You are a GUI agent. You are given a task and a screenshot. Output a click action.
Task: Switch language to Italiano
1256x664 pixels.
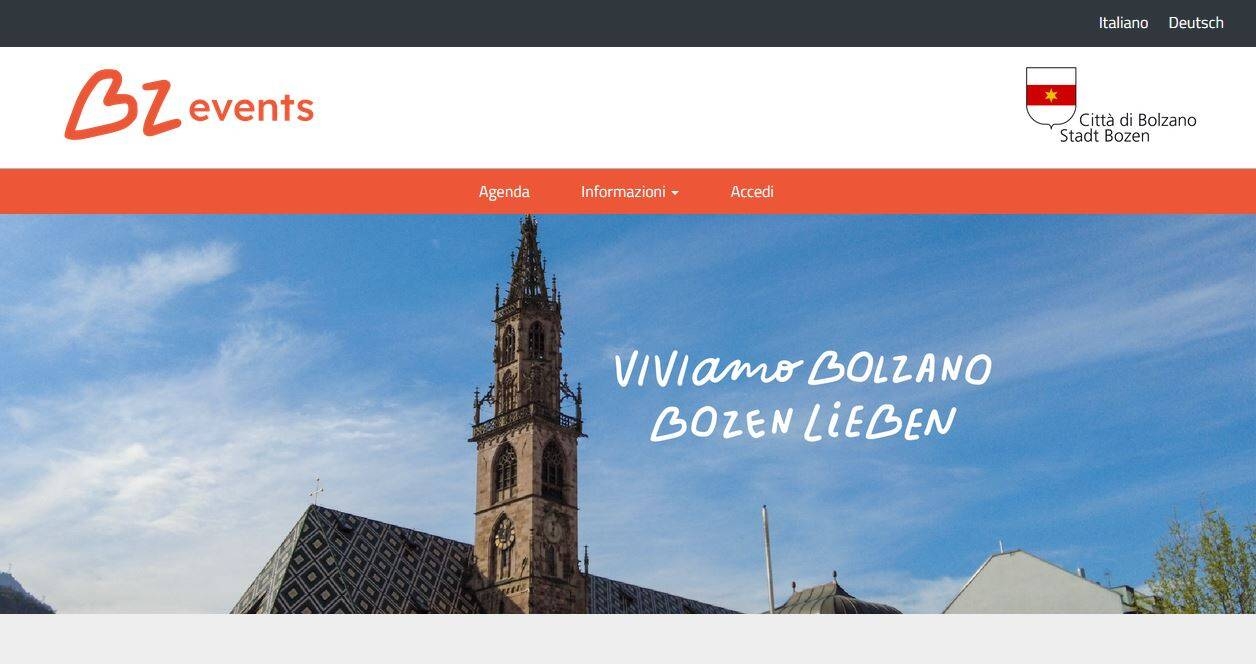1123,23
